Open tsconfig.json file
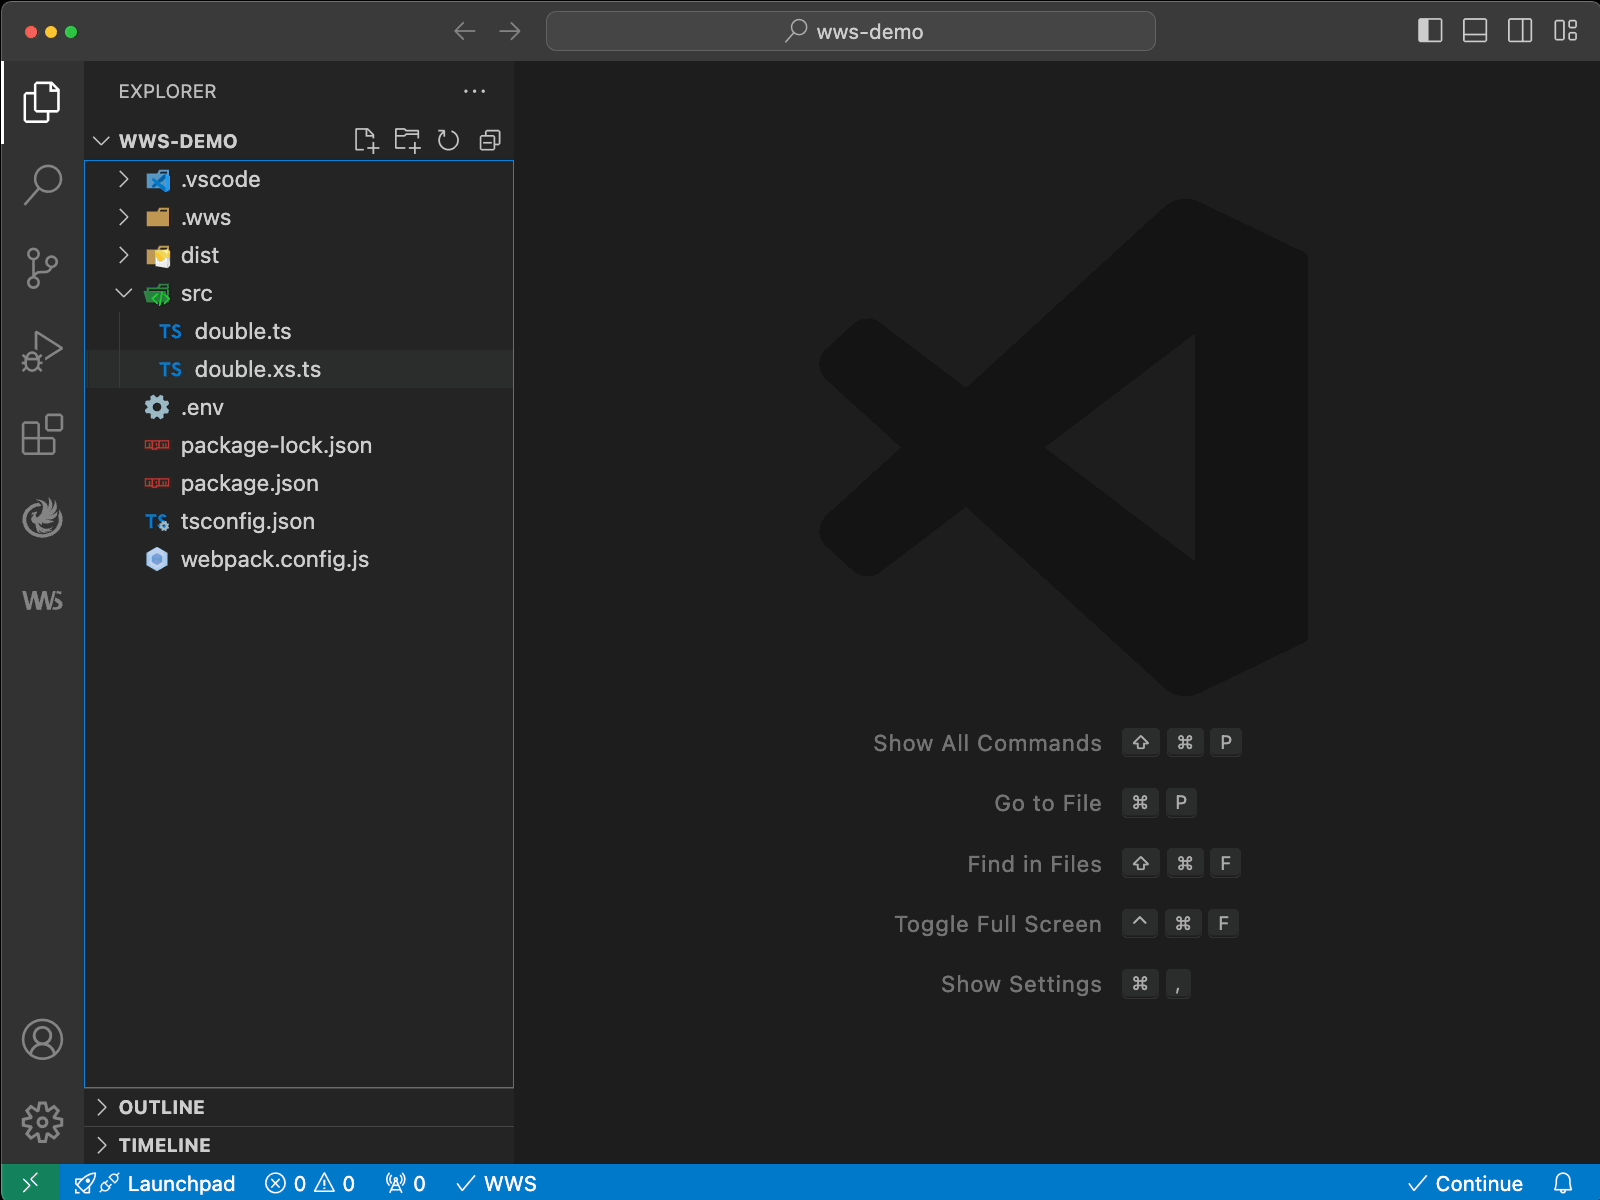The image size is (1600, 1200). coord(299,522)
